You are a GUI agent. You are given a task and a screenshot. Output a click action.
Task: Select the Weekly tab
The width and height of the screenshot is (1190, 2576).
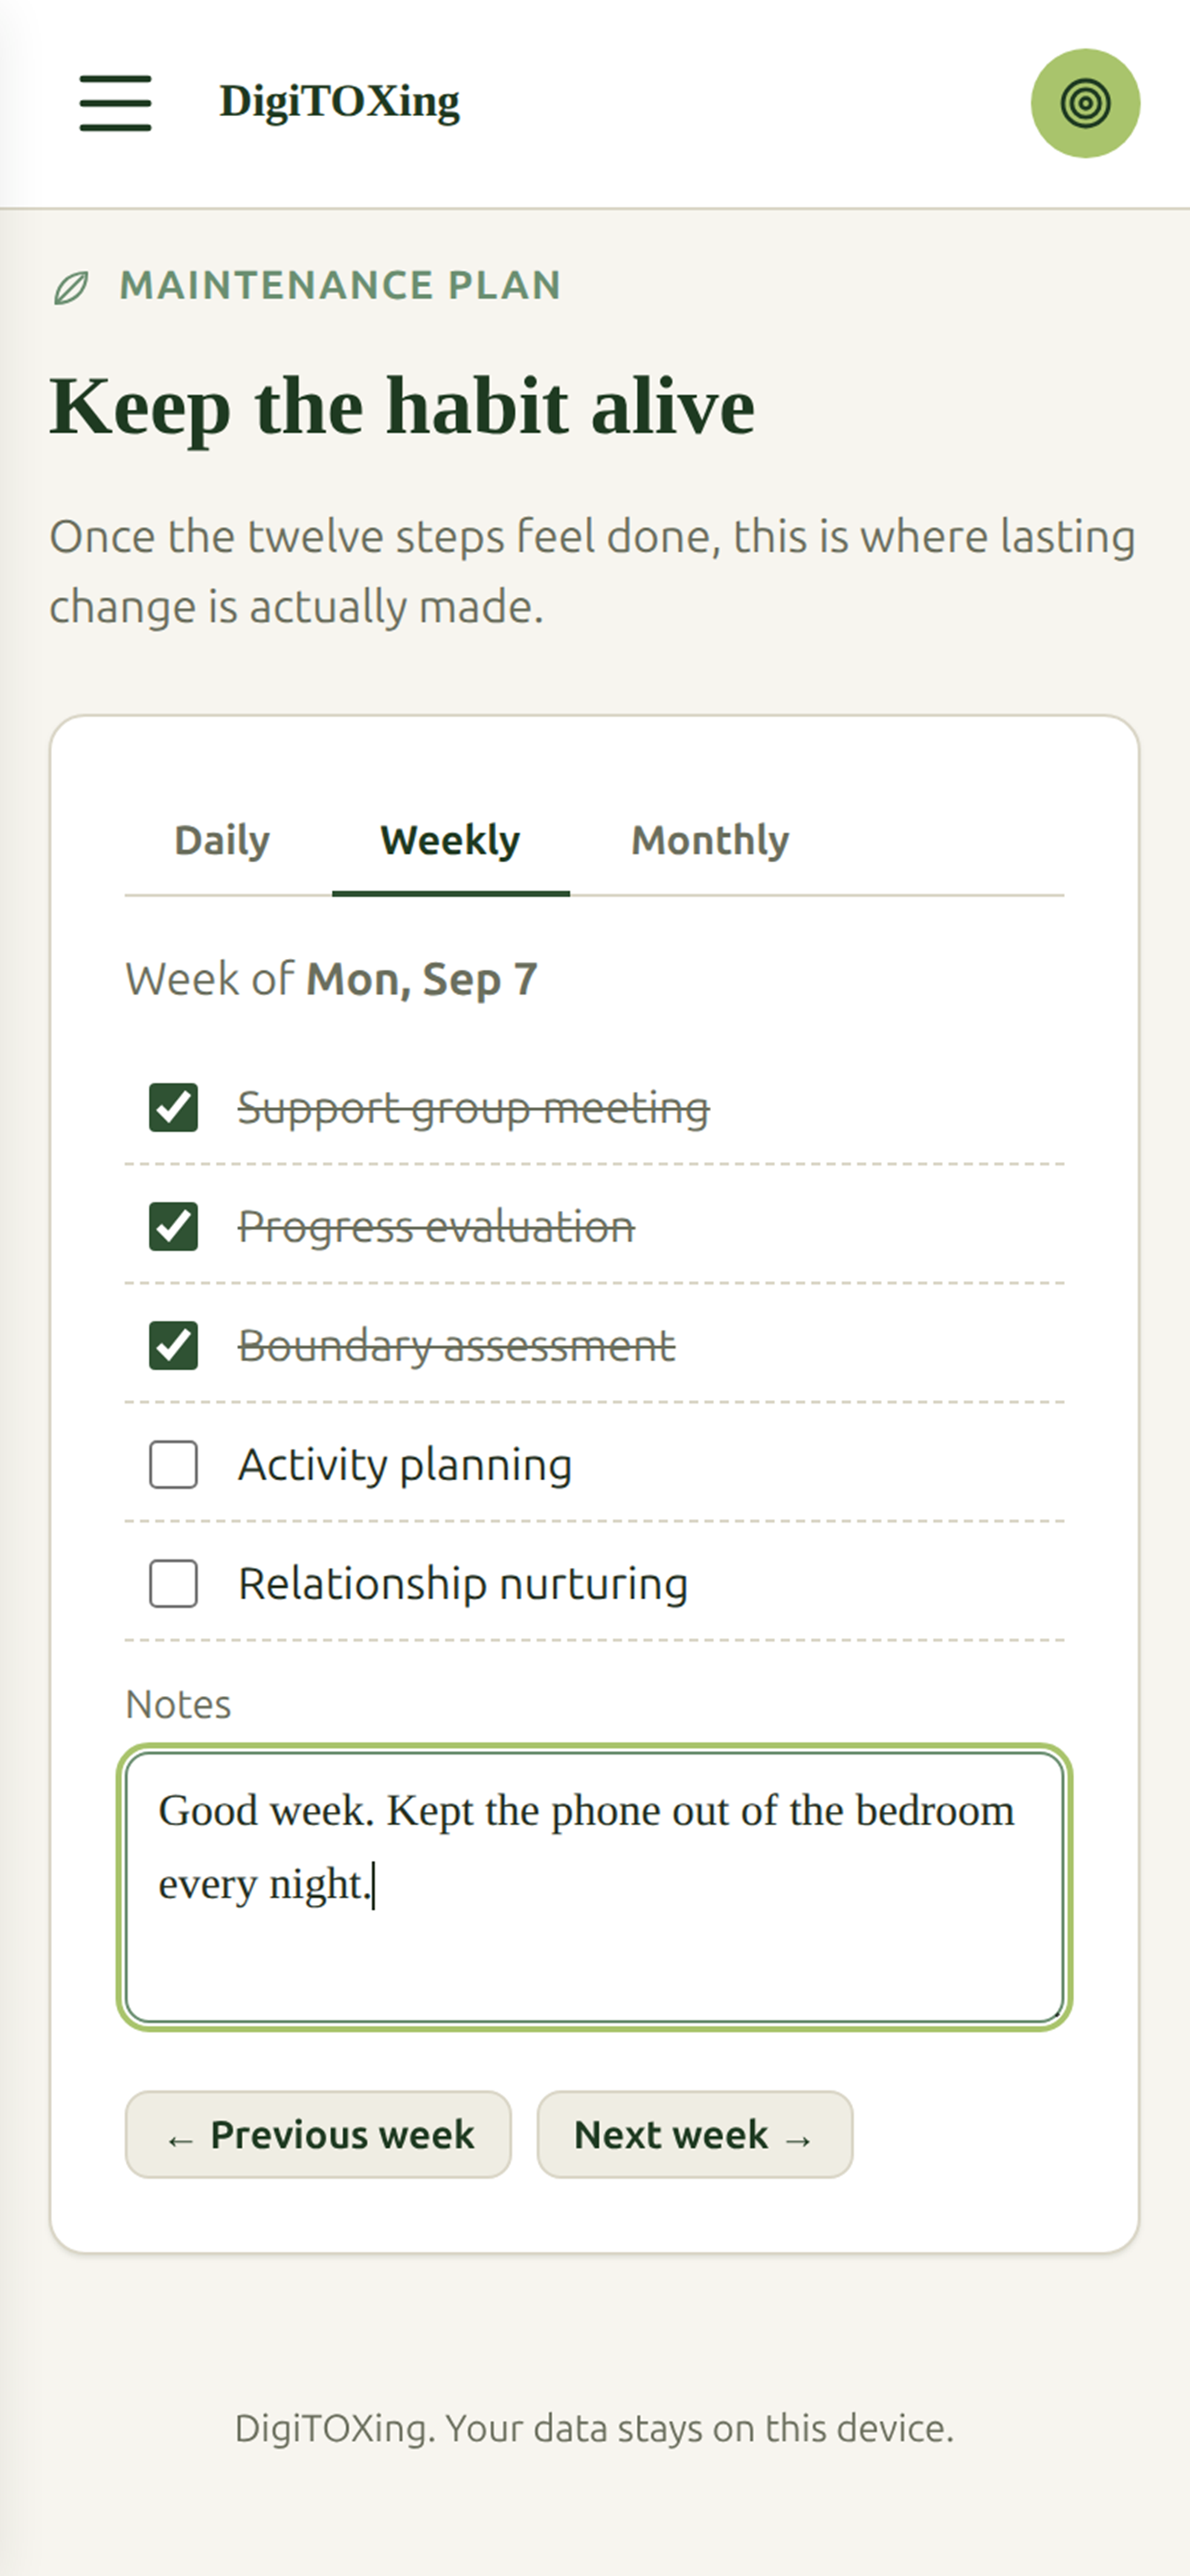tap(450, 841)
